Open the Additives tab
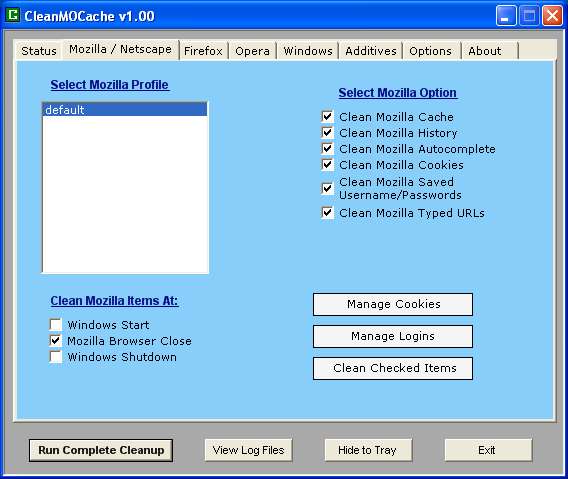568x479 pixels. [x=371, y=51]
